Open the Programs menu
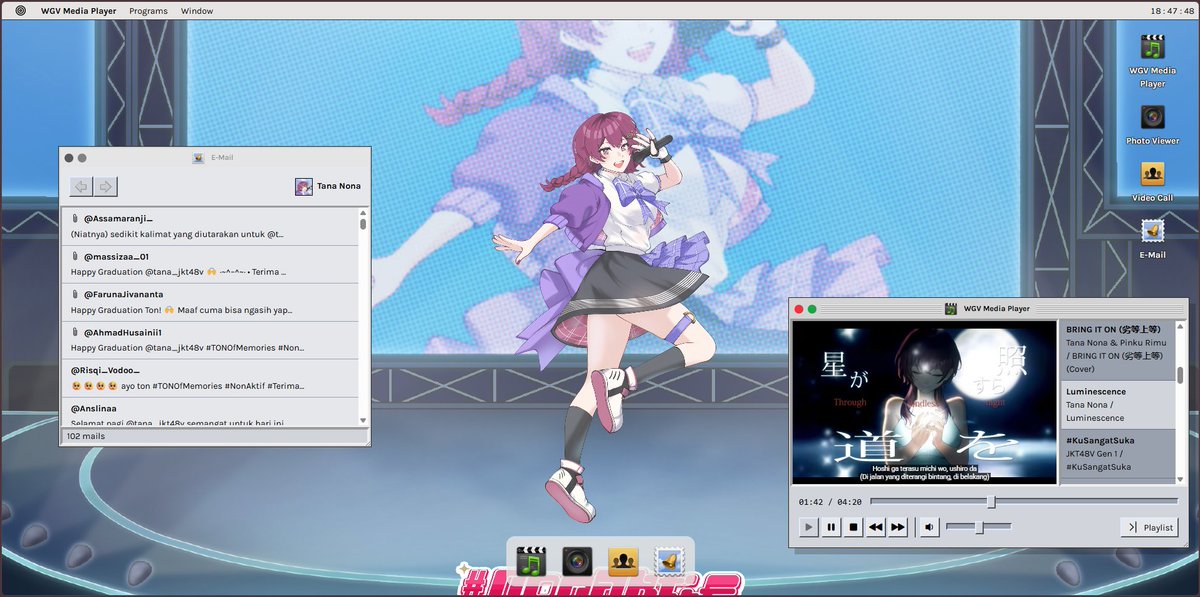1200x597 pixels. 148,10
